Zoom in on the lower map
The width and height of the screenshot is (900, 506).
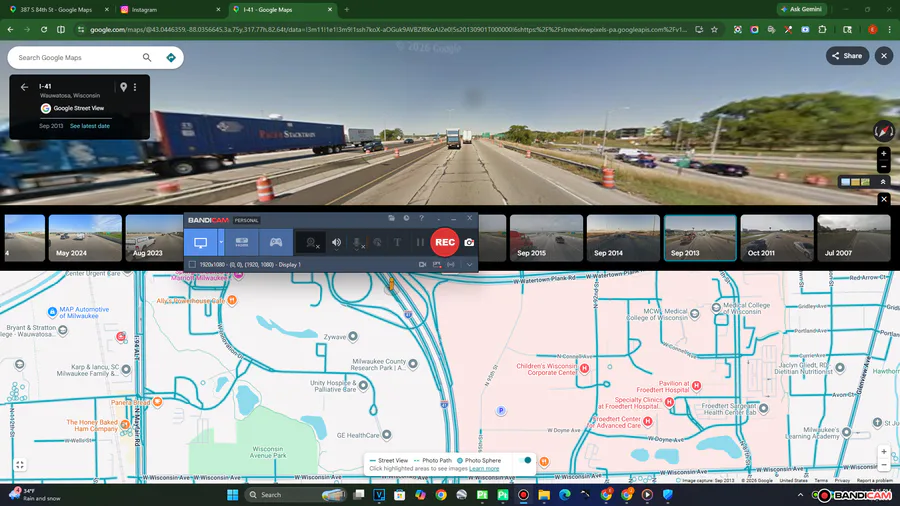[884, 451]
